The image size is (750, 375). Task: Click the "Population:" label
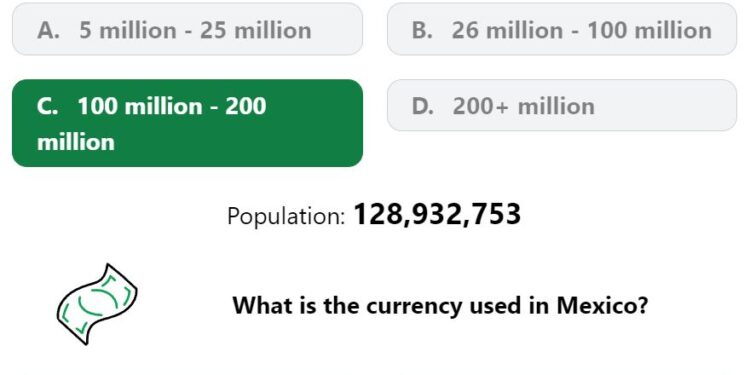point(286,216)
